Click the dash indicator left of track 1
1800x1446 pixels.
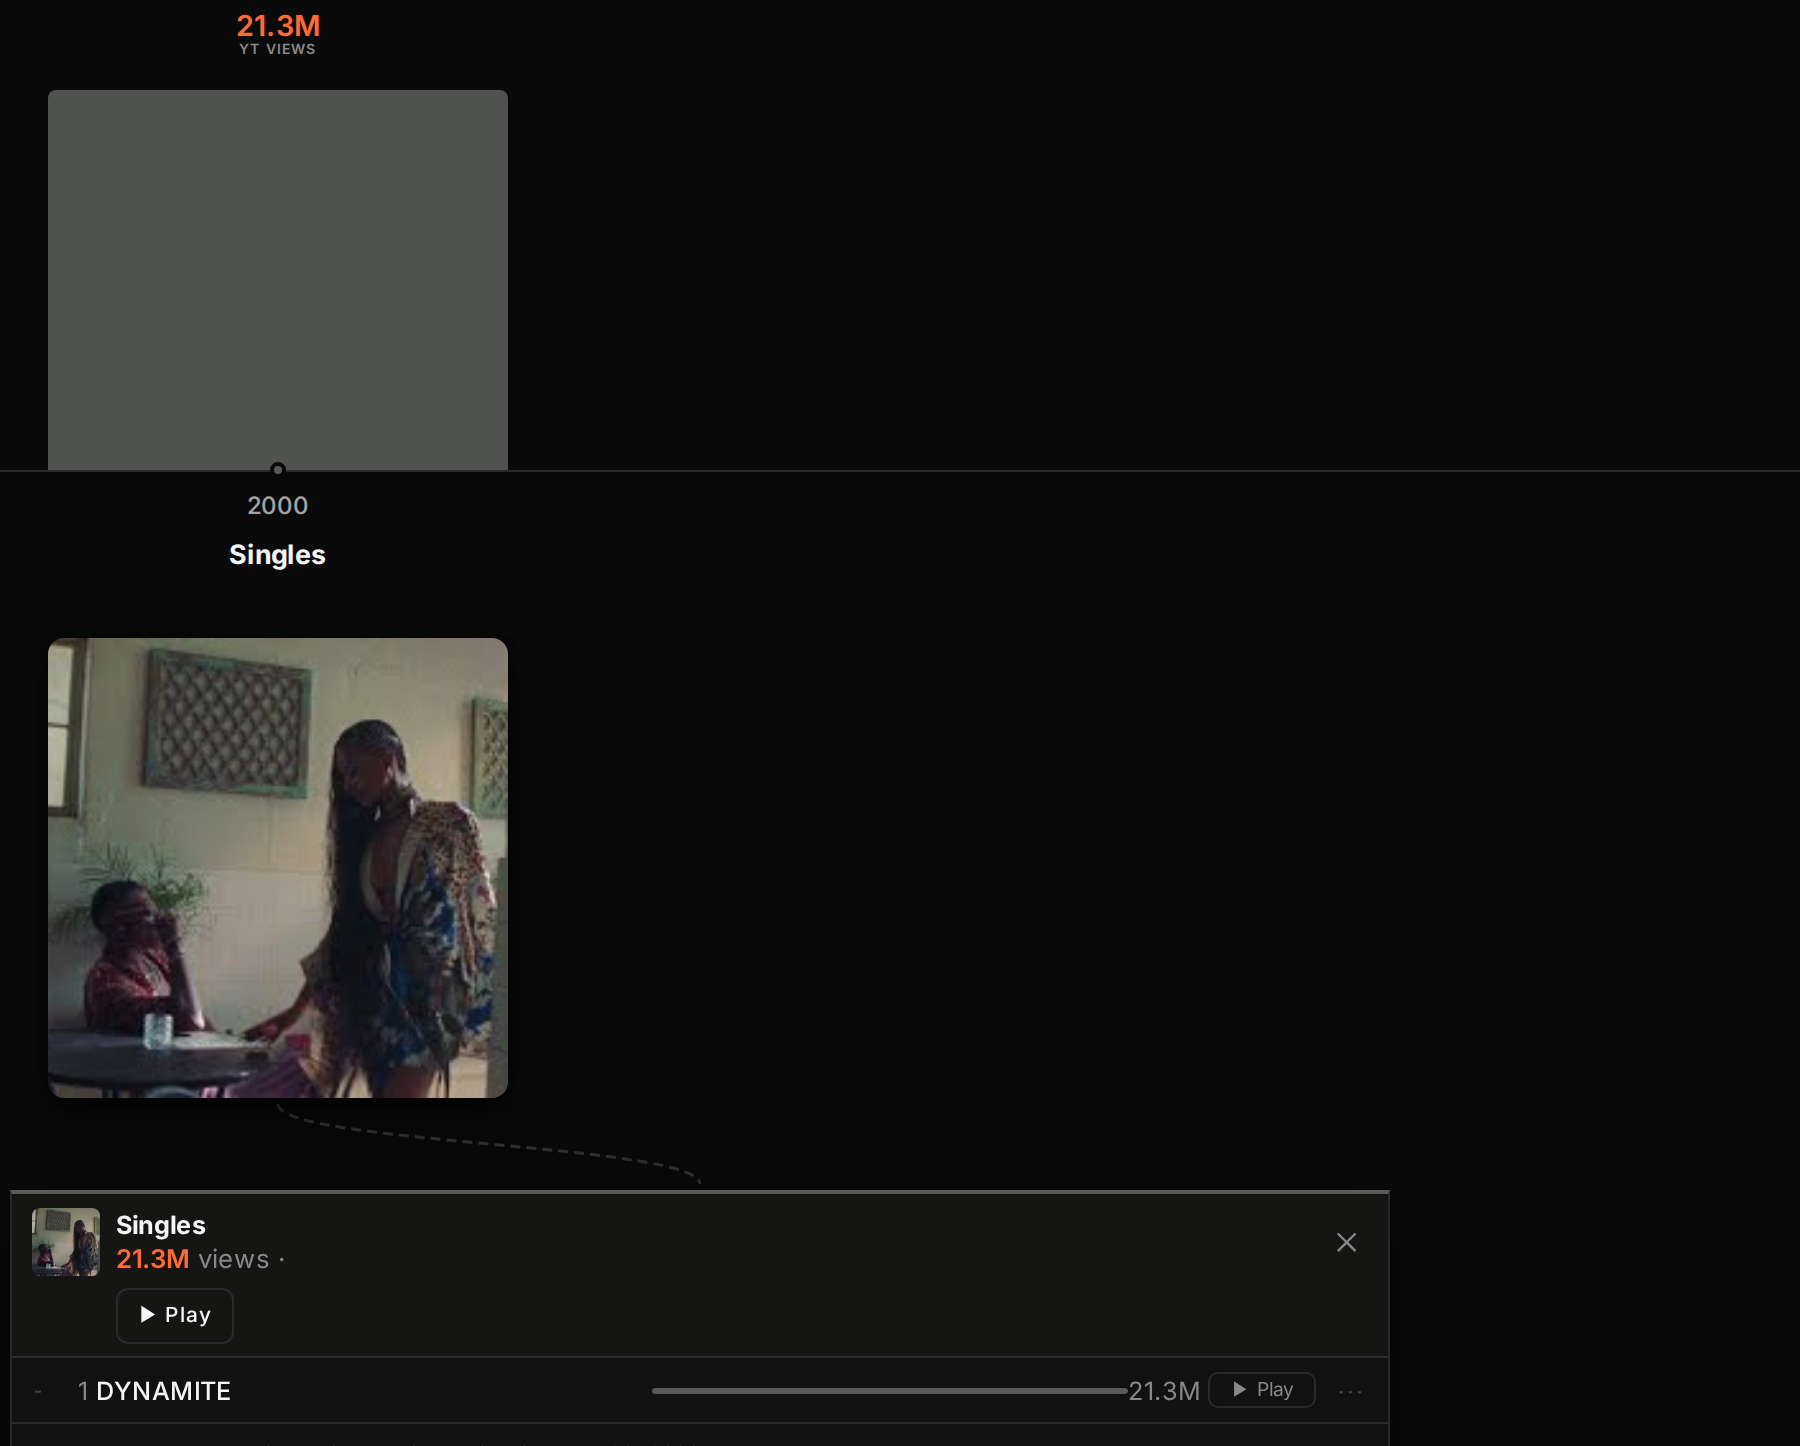click(x=38, y=1391)
